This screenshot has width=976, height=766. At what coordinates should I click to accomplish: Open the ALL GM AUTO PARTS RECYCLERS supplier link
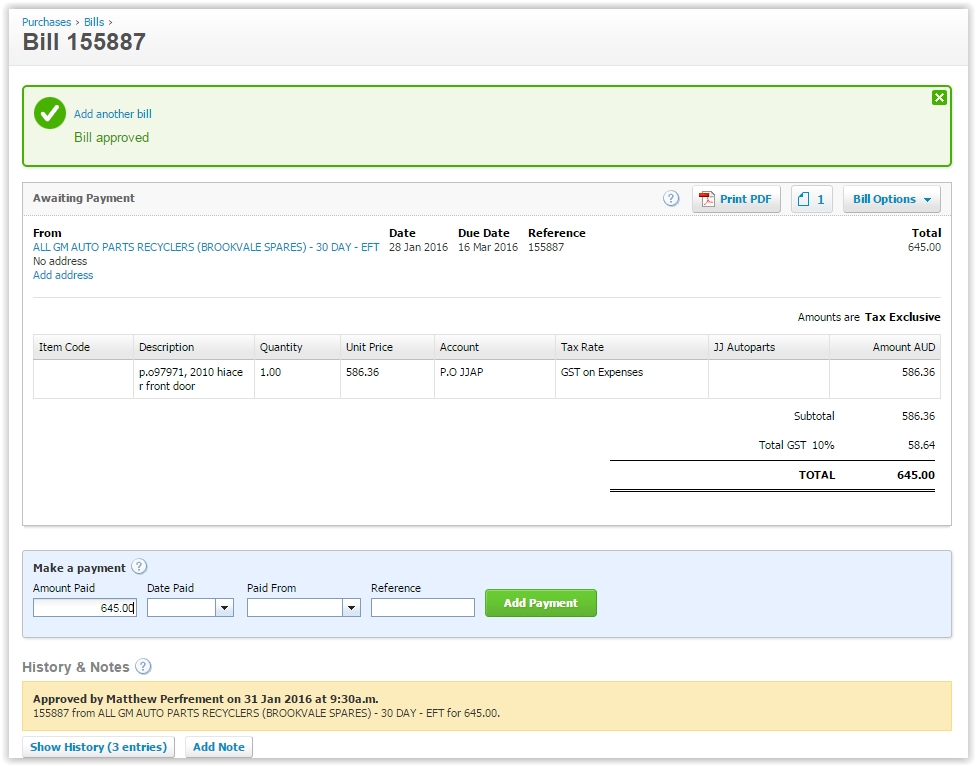[205, 247]
